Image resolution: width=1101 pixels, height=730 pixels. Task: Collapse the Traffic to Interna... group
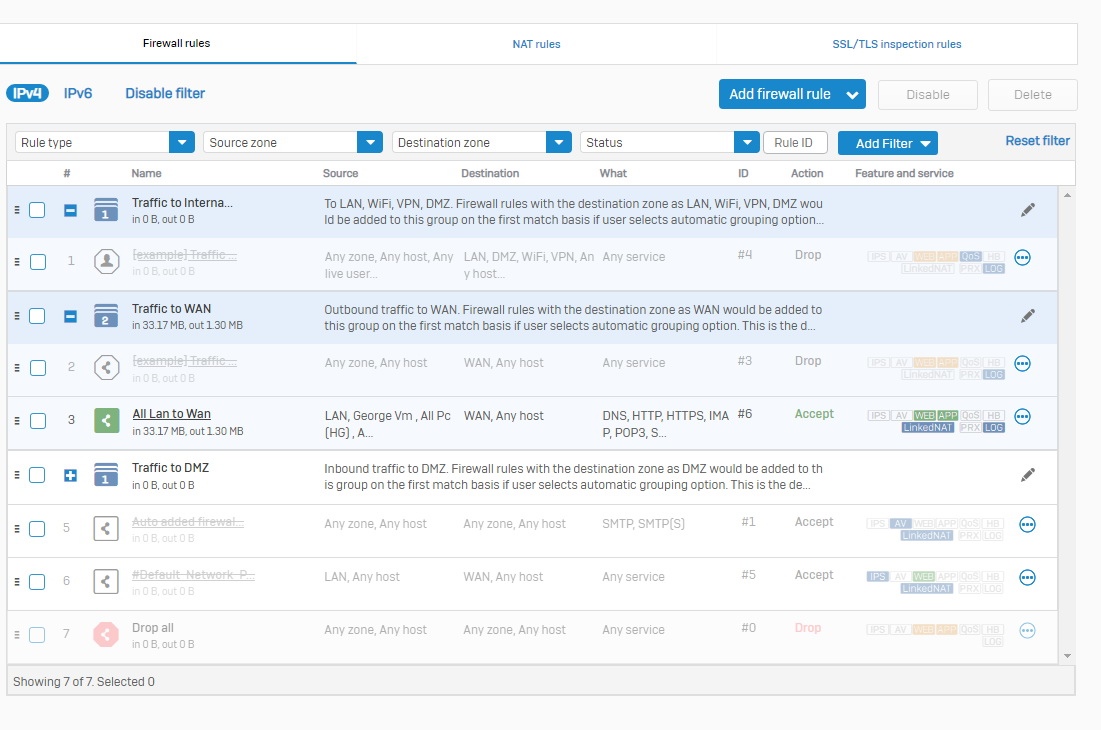(x=70, y=210)
